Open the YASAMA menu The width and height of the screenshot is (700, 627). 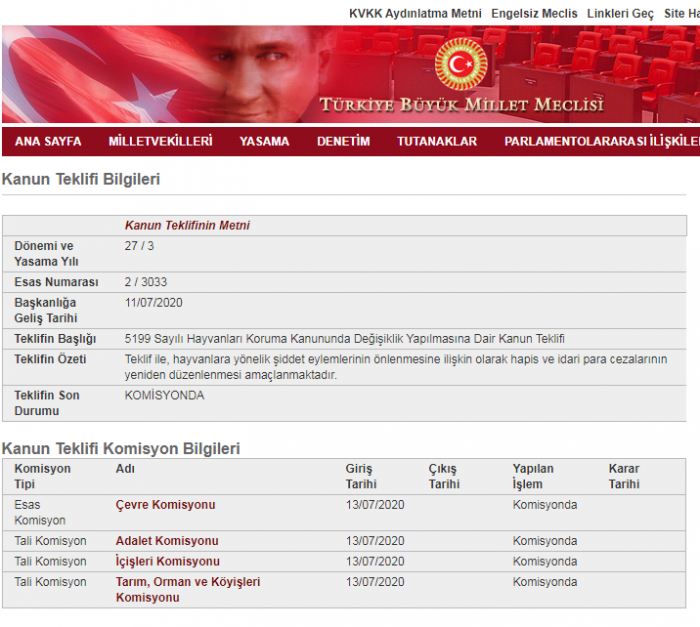(264, 141)
